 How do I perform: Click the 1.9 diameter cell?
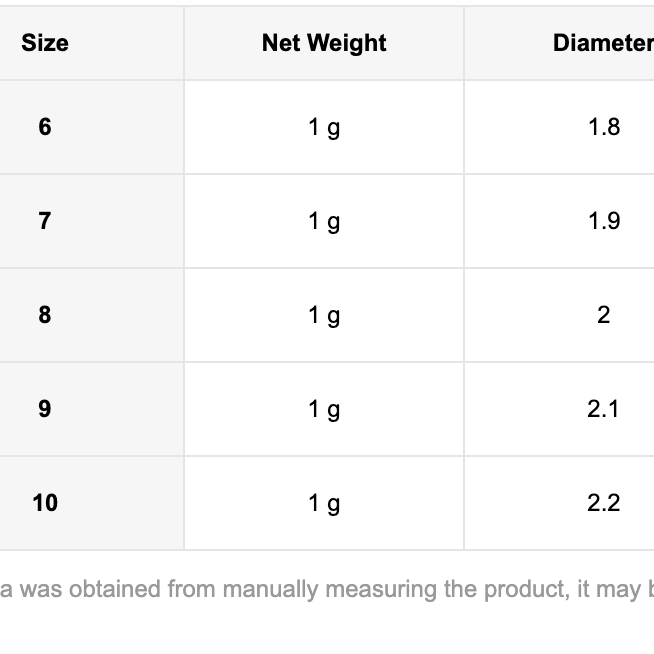[604, 221]
